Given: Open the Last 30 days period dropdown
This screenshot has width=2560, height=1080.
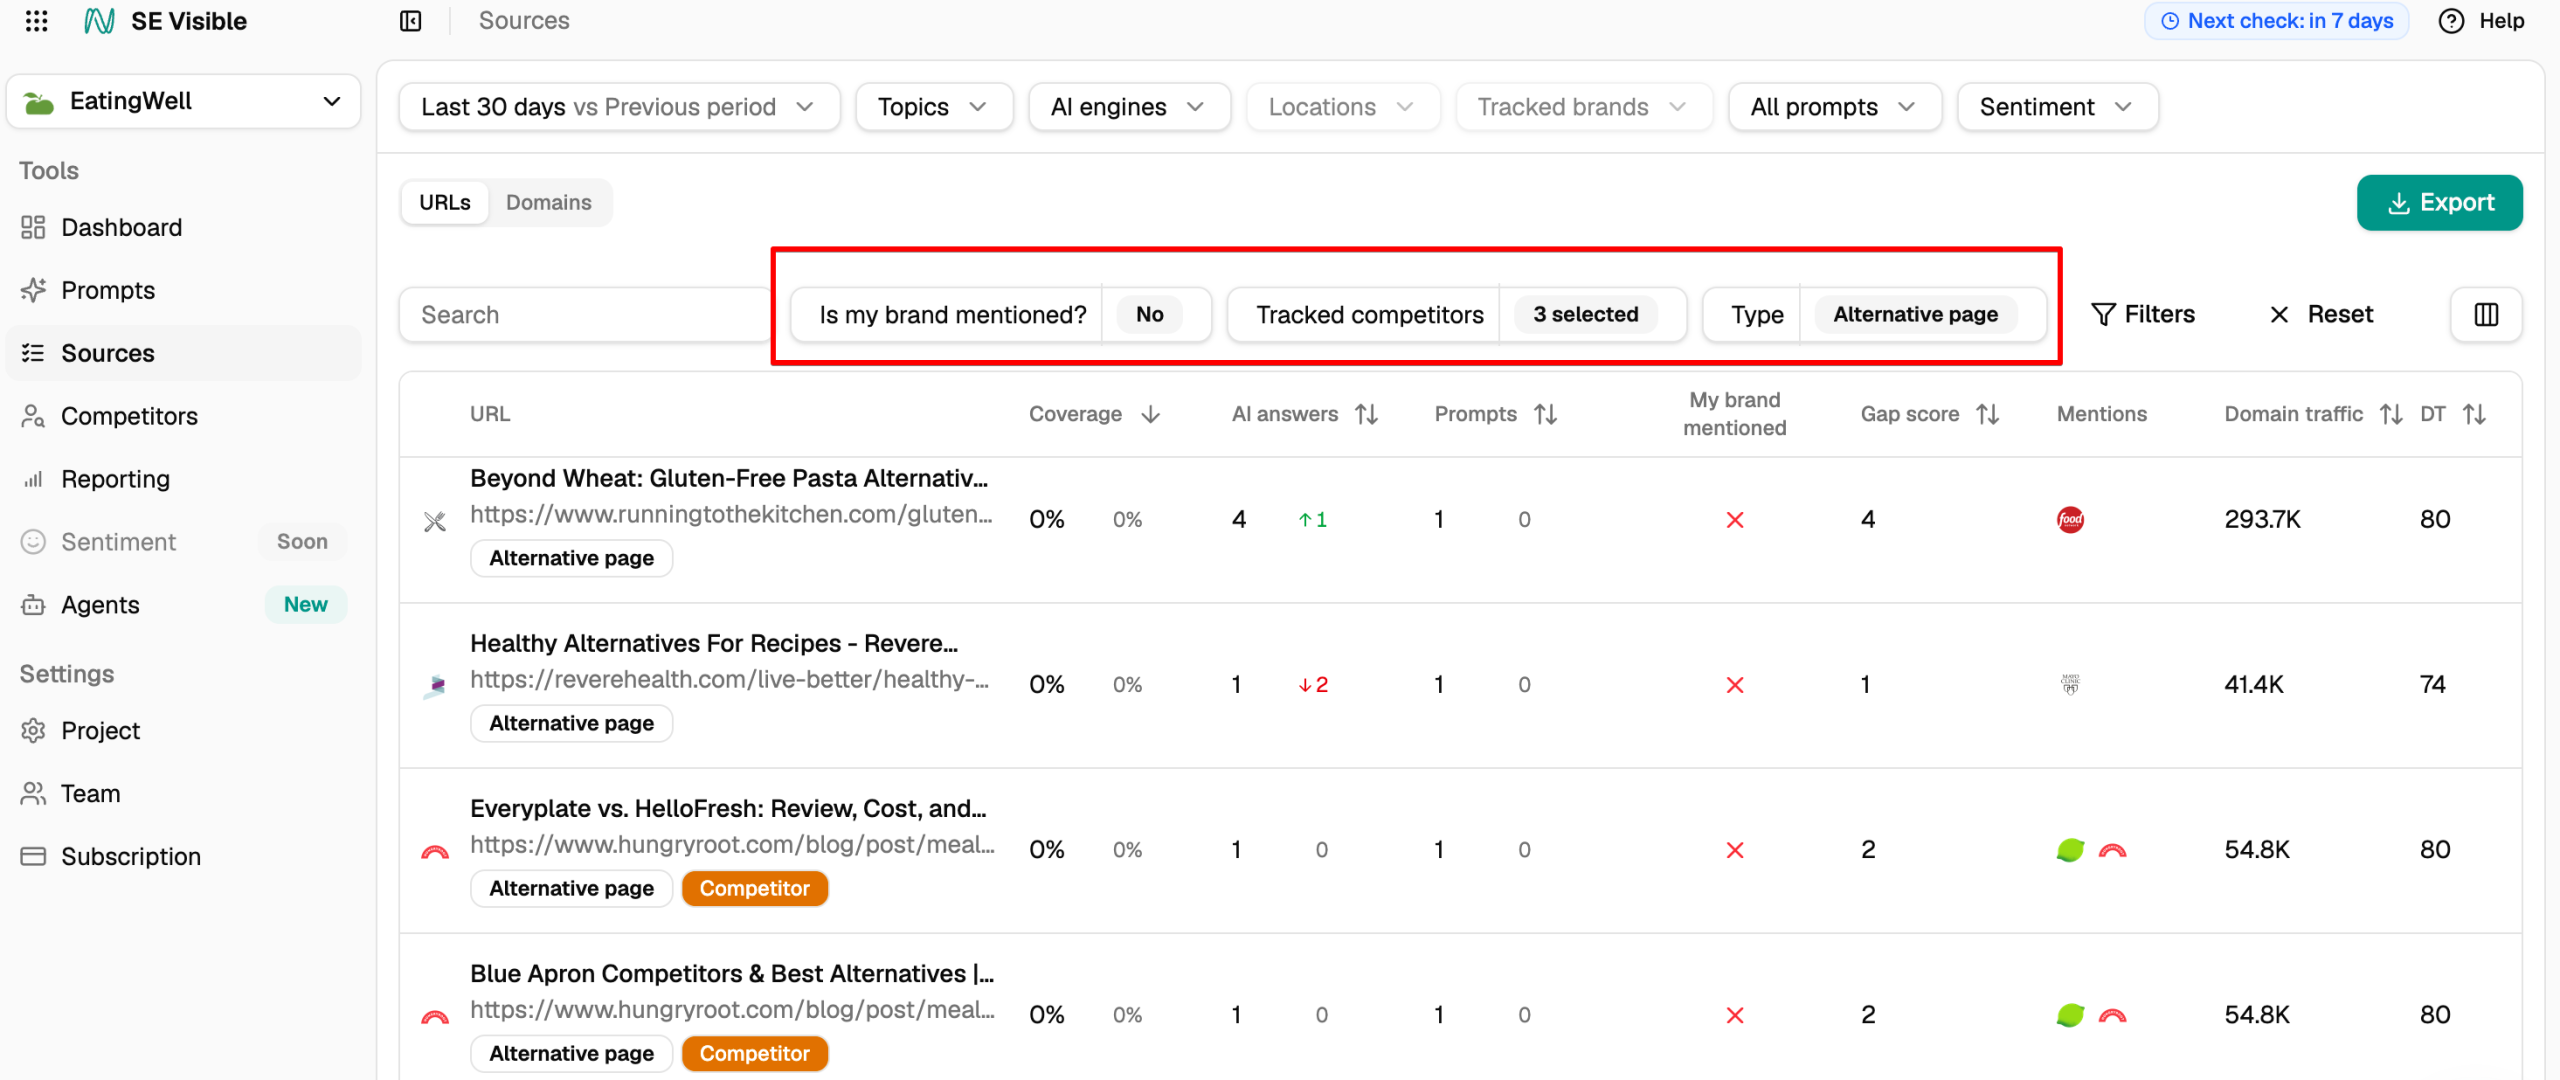Looking at the screenshot, I should (618, 107).
